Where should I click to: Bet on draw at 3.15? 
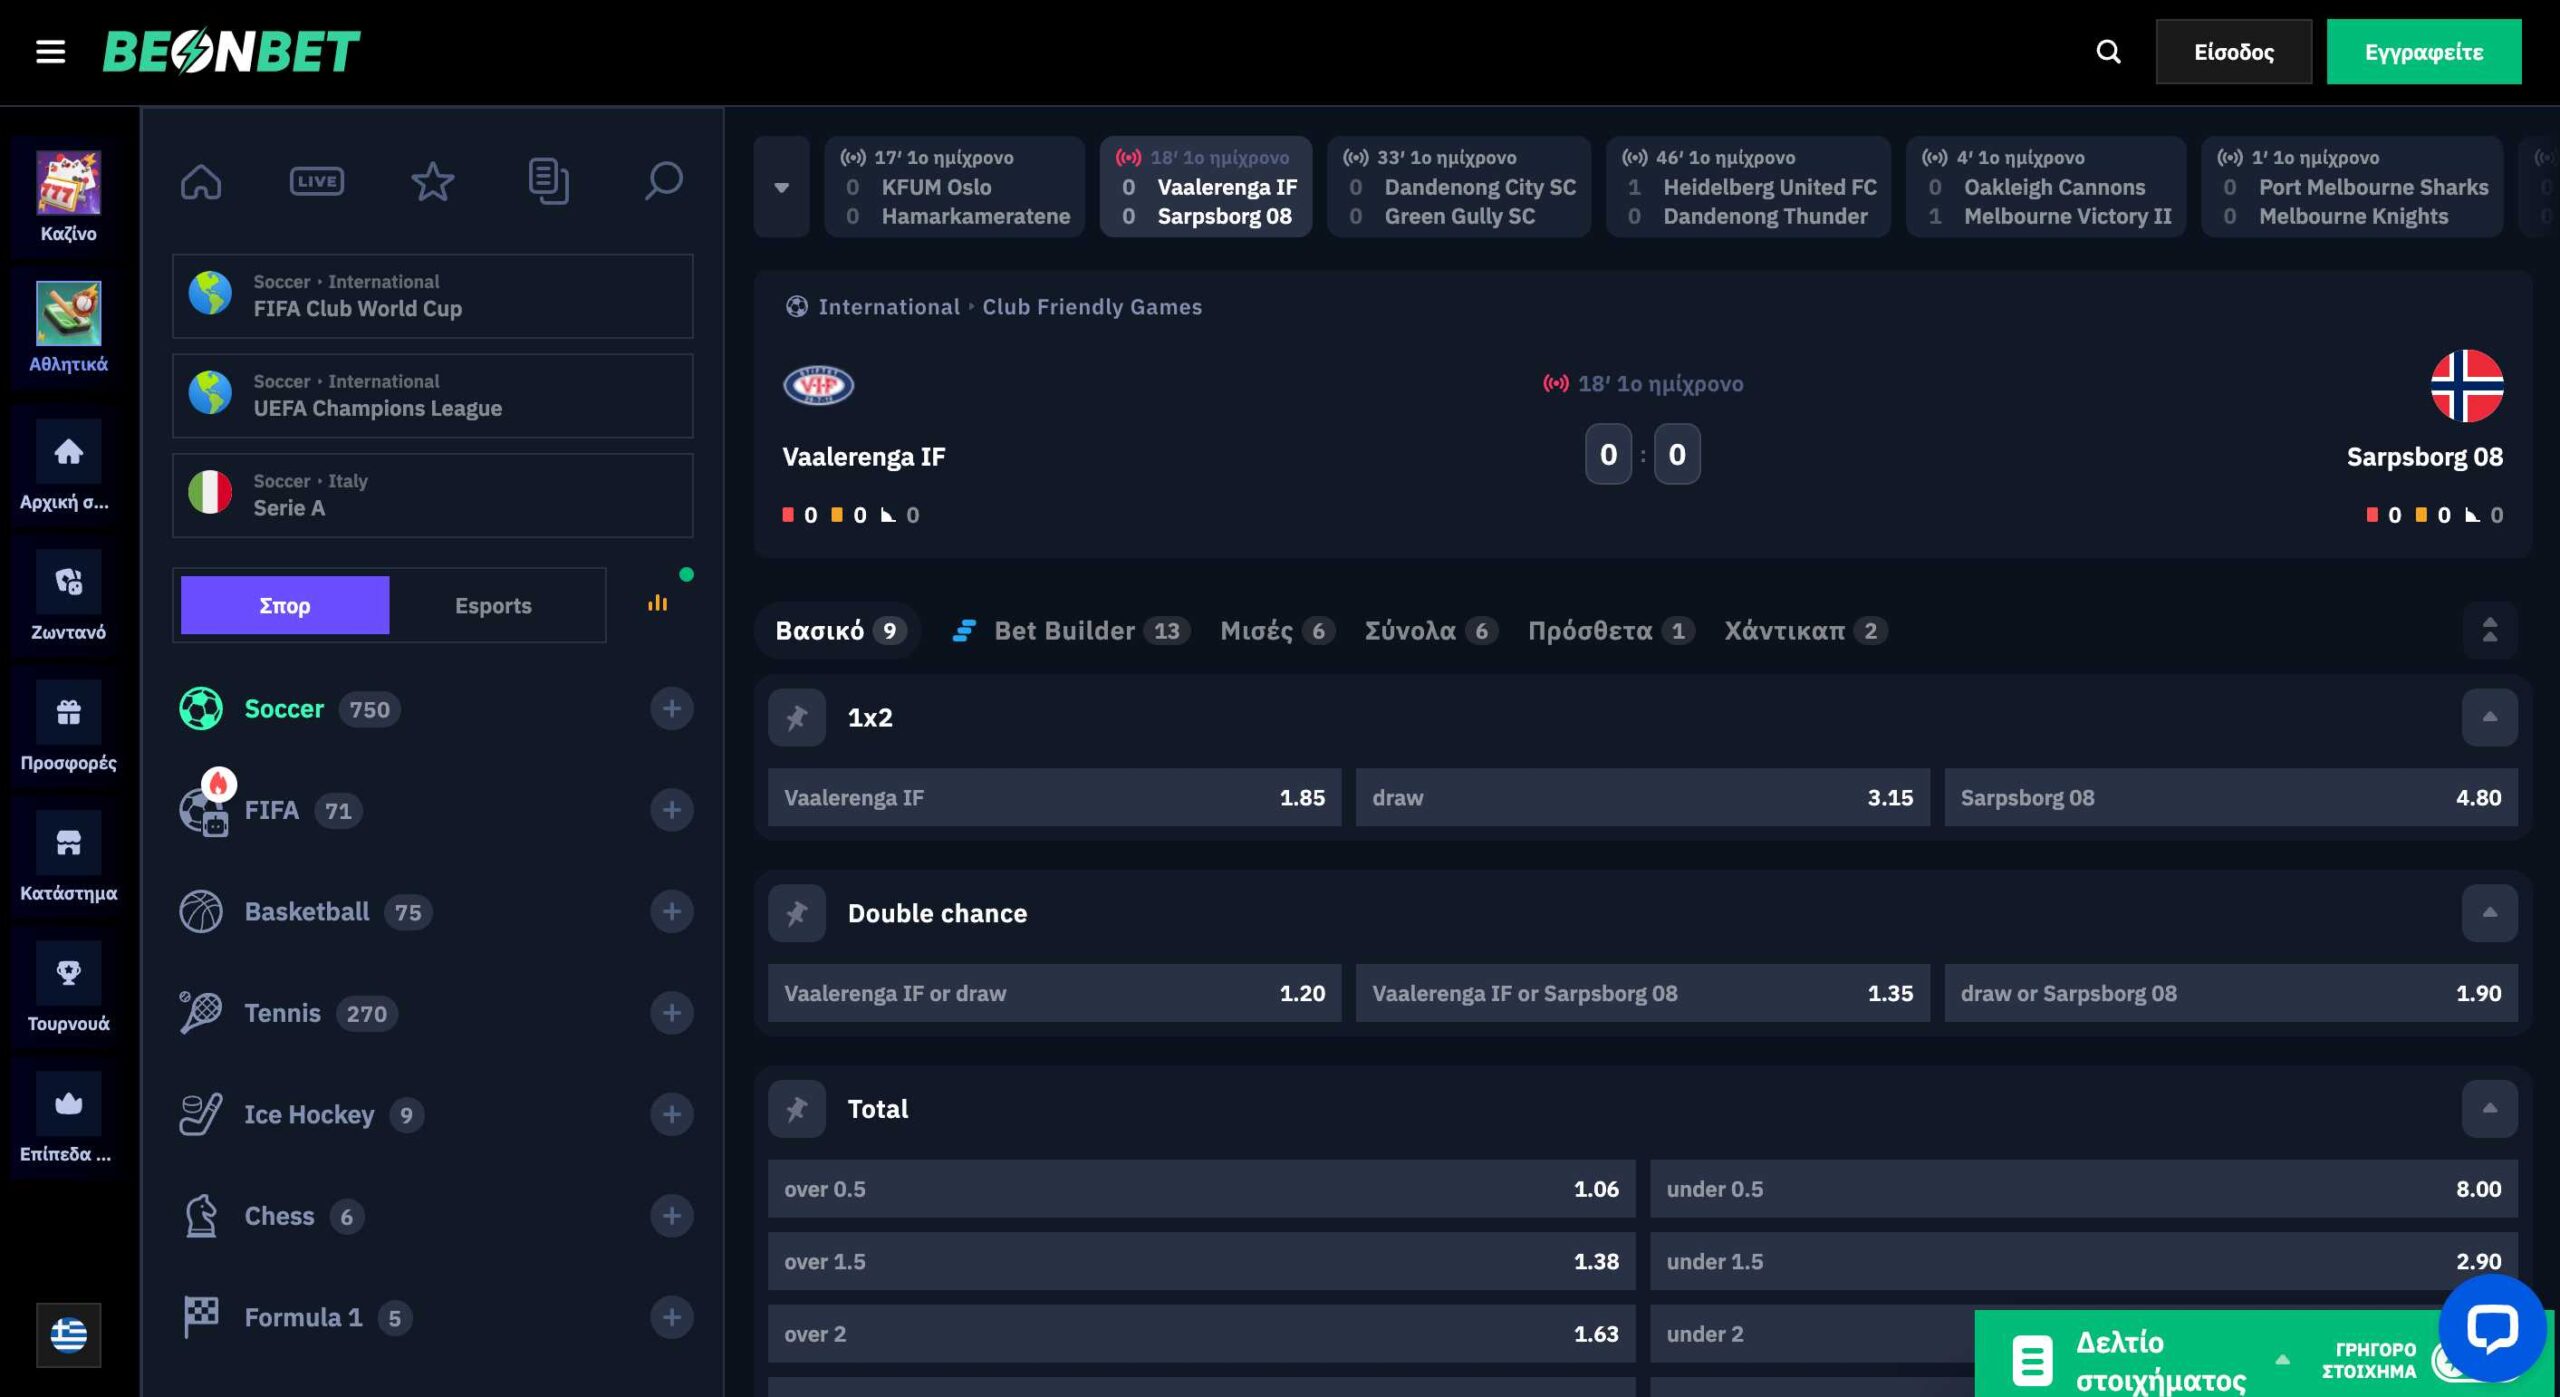[1642, 798]
